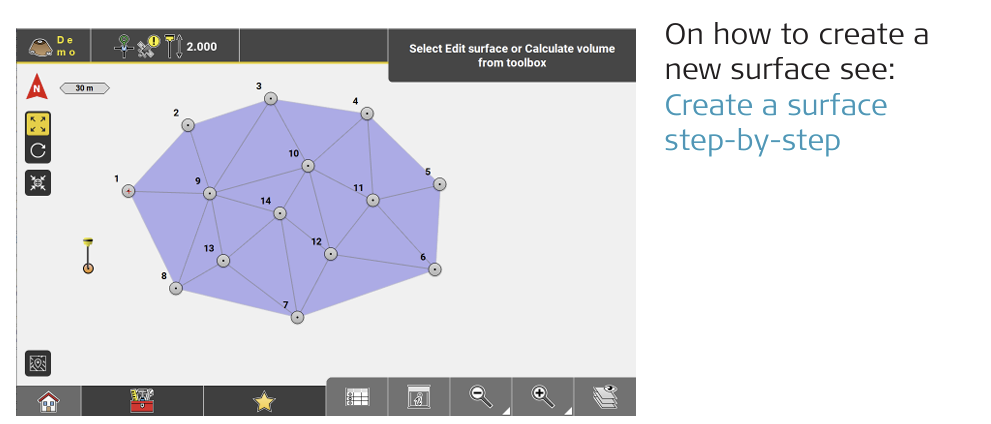The height and width of the screenshot is (424, 991).
Task: Click the GNSS satellite status icon
Action: point(136,46)
